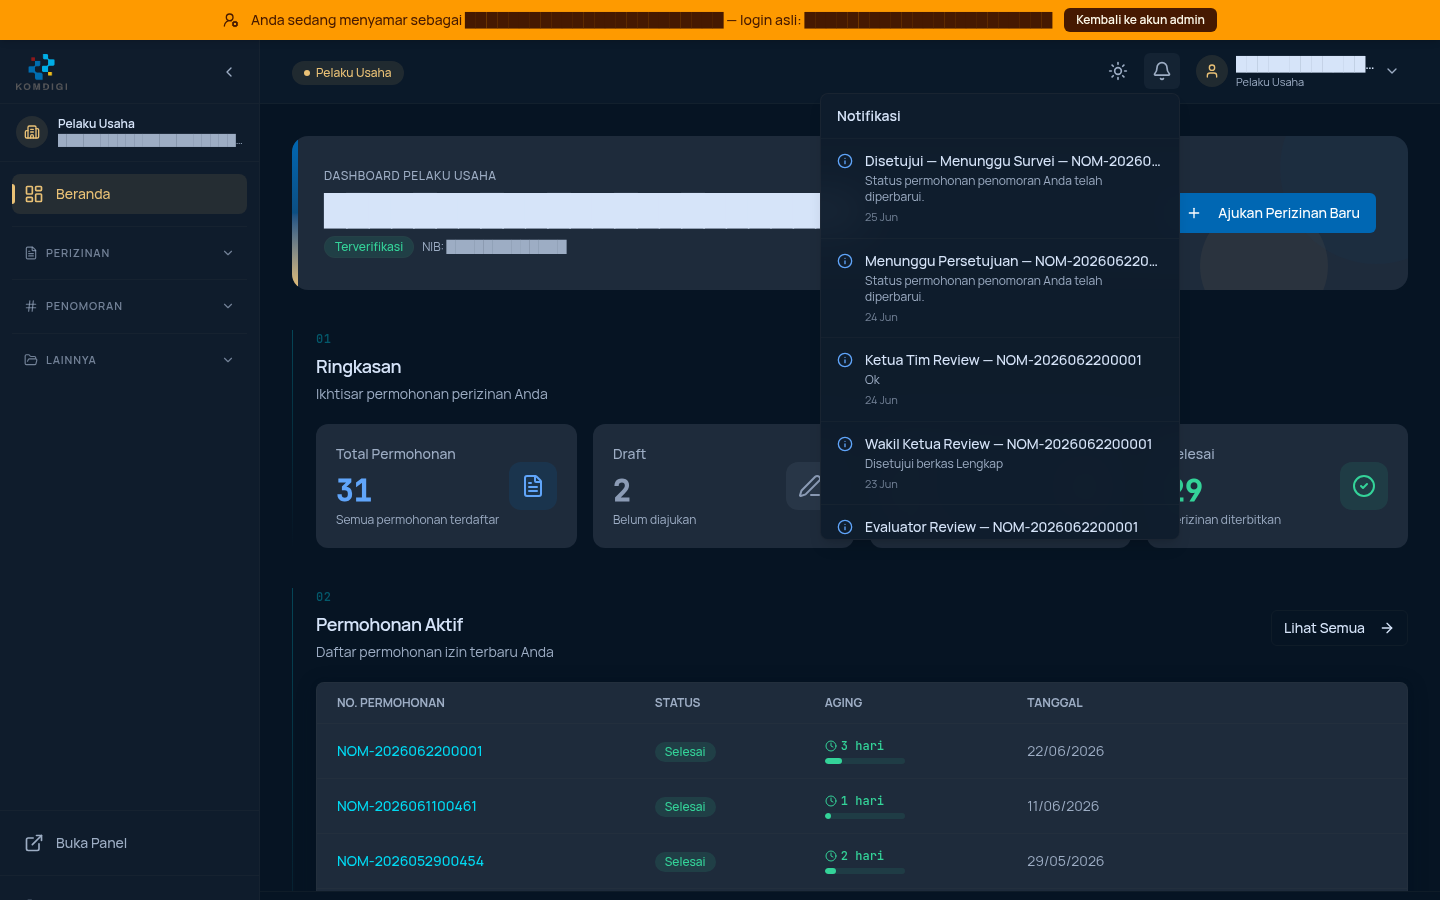The image size is (1440, 900).
Task: Expand the Perizinan section
Action: 130,253
